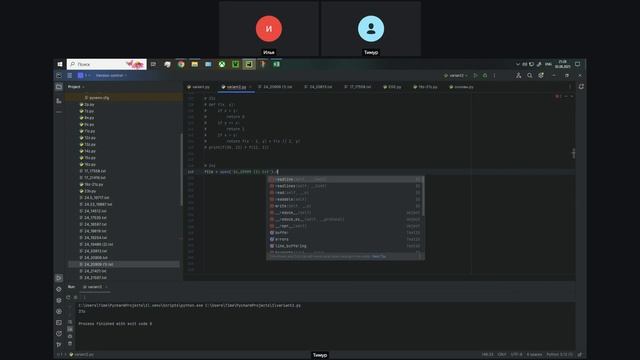The height and width of the screenshot is (360, 640).
Task: Open the Structure tool window icon
Action: click(59, 100)
